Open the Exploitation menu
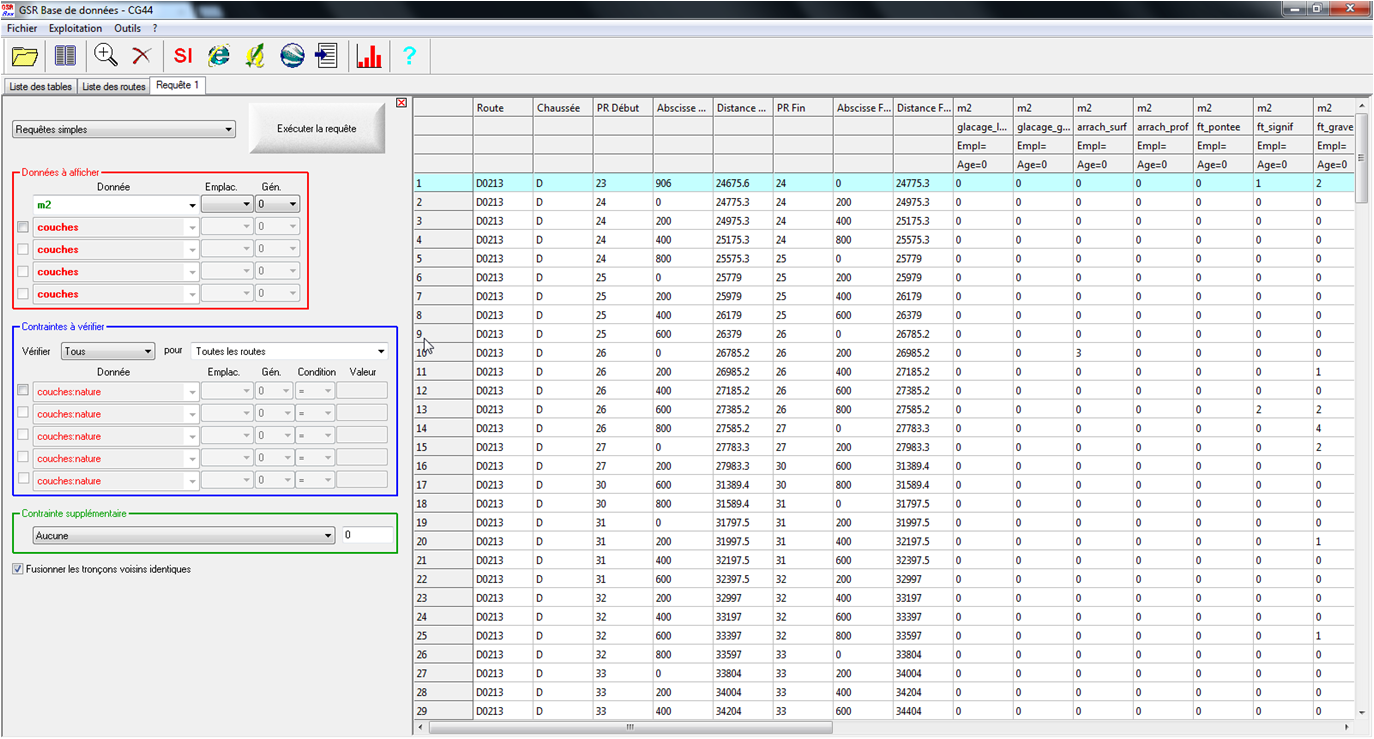 [x=75, y=28]
